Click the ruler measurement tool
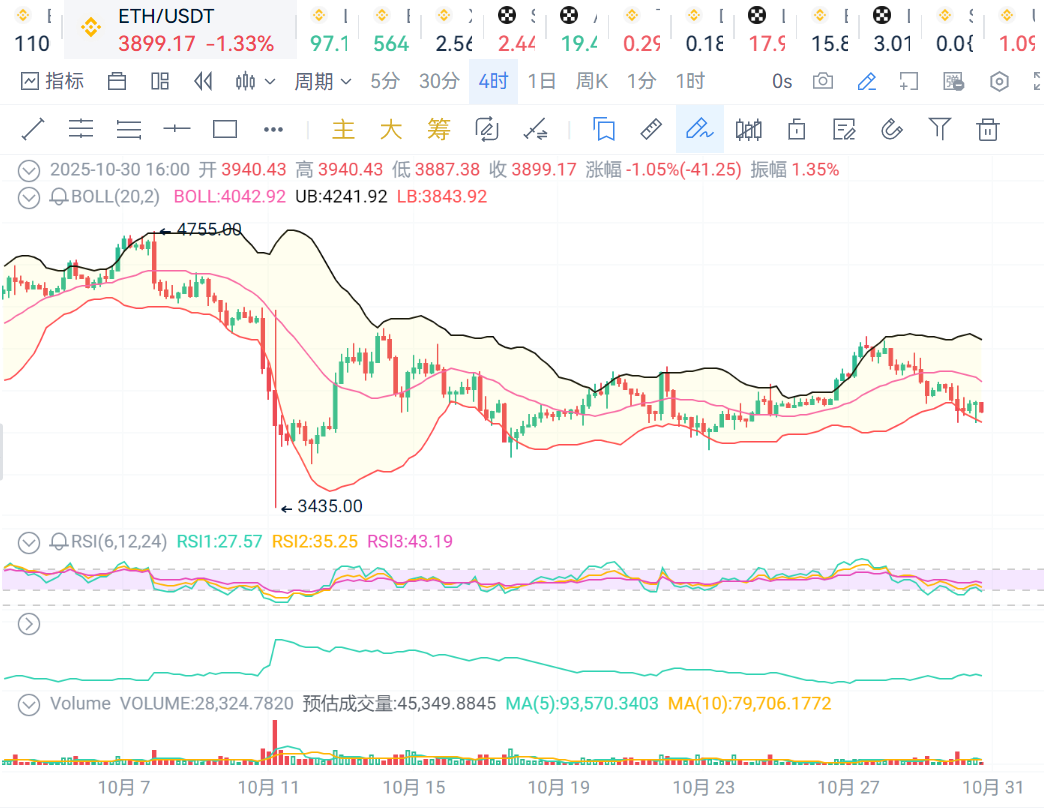 [651, 129]
